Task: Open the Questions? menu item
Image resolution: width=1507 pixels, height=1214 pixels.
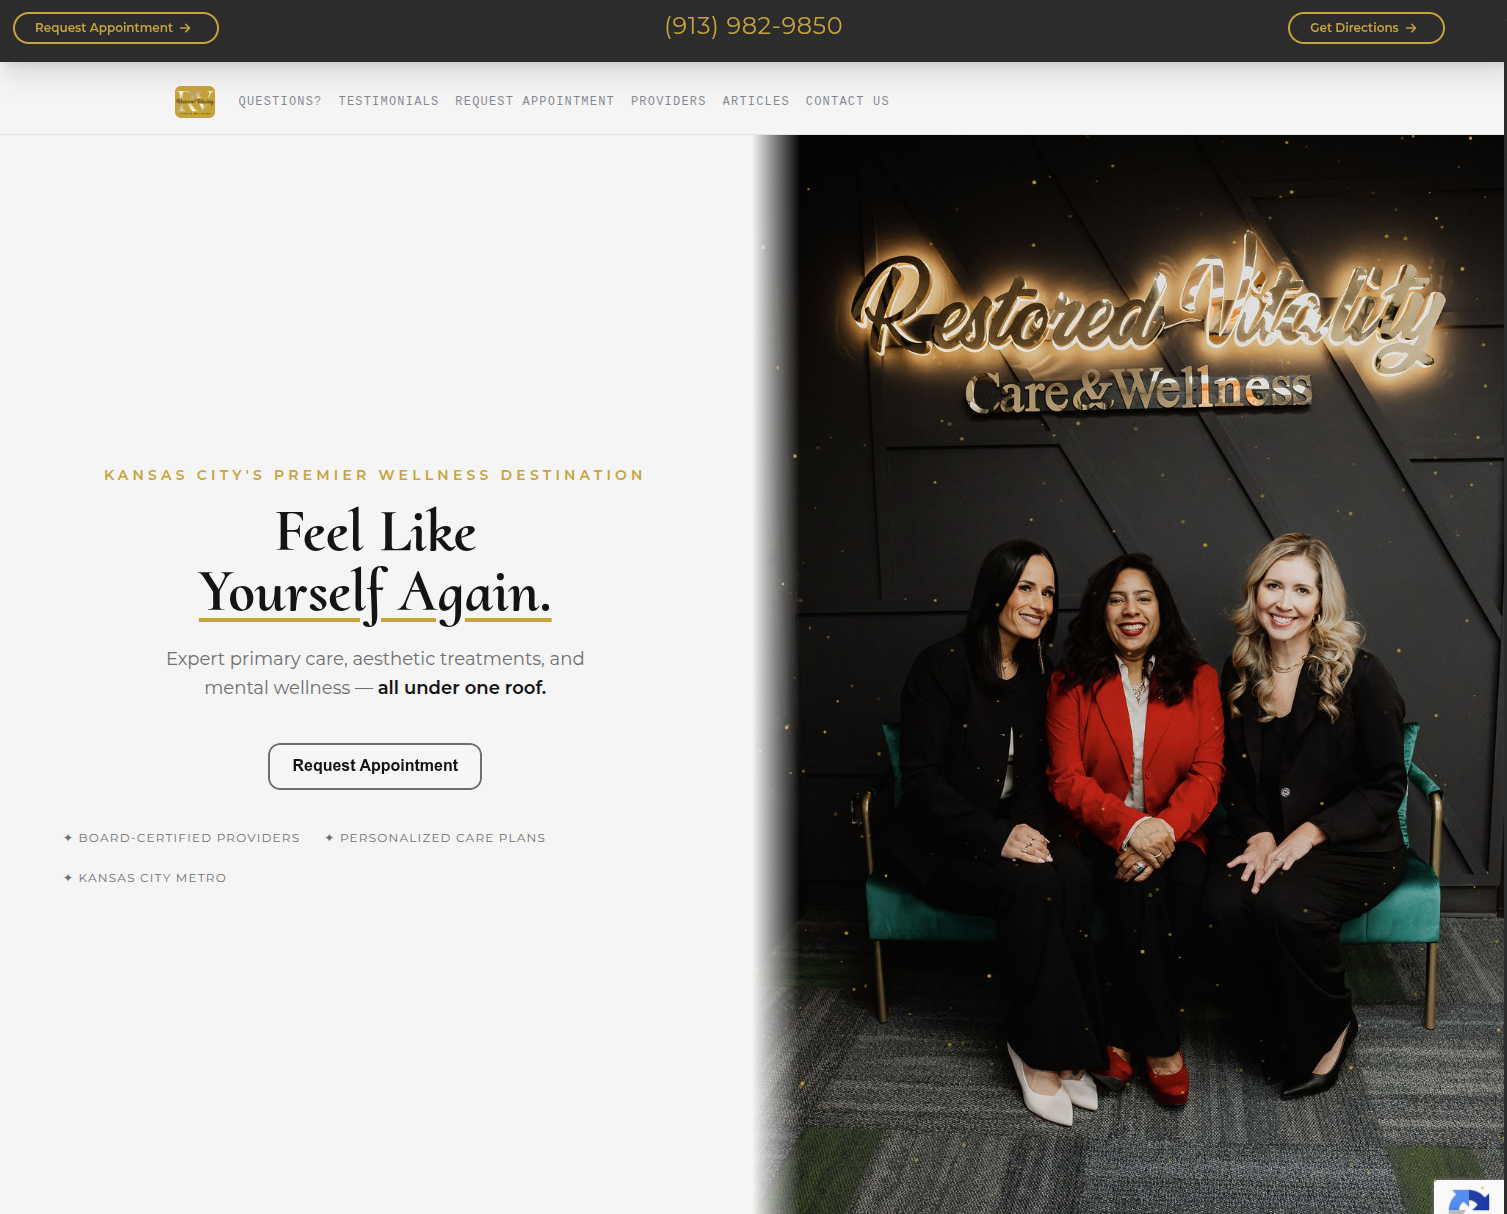Action: click(x=280, y=101)
